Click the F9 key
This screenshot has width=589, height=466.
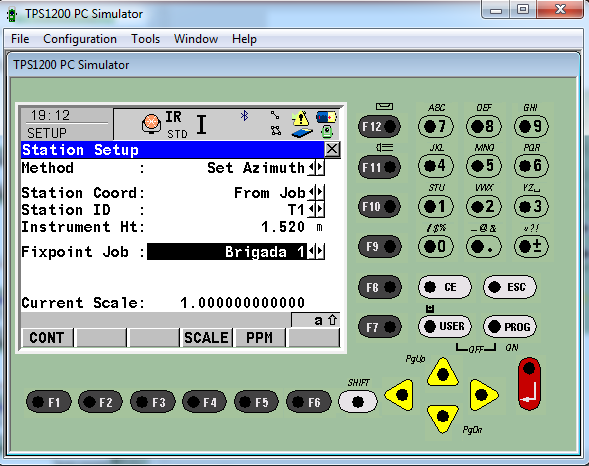[380, 246]
